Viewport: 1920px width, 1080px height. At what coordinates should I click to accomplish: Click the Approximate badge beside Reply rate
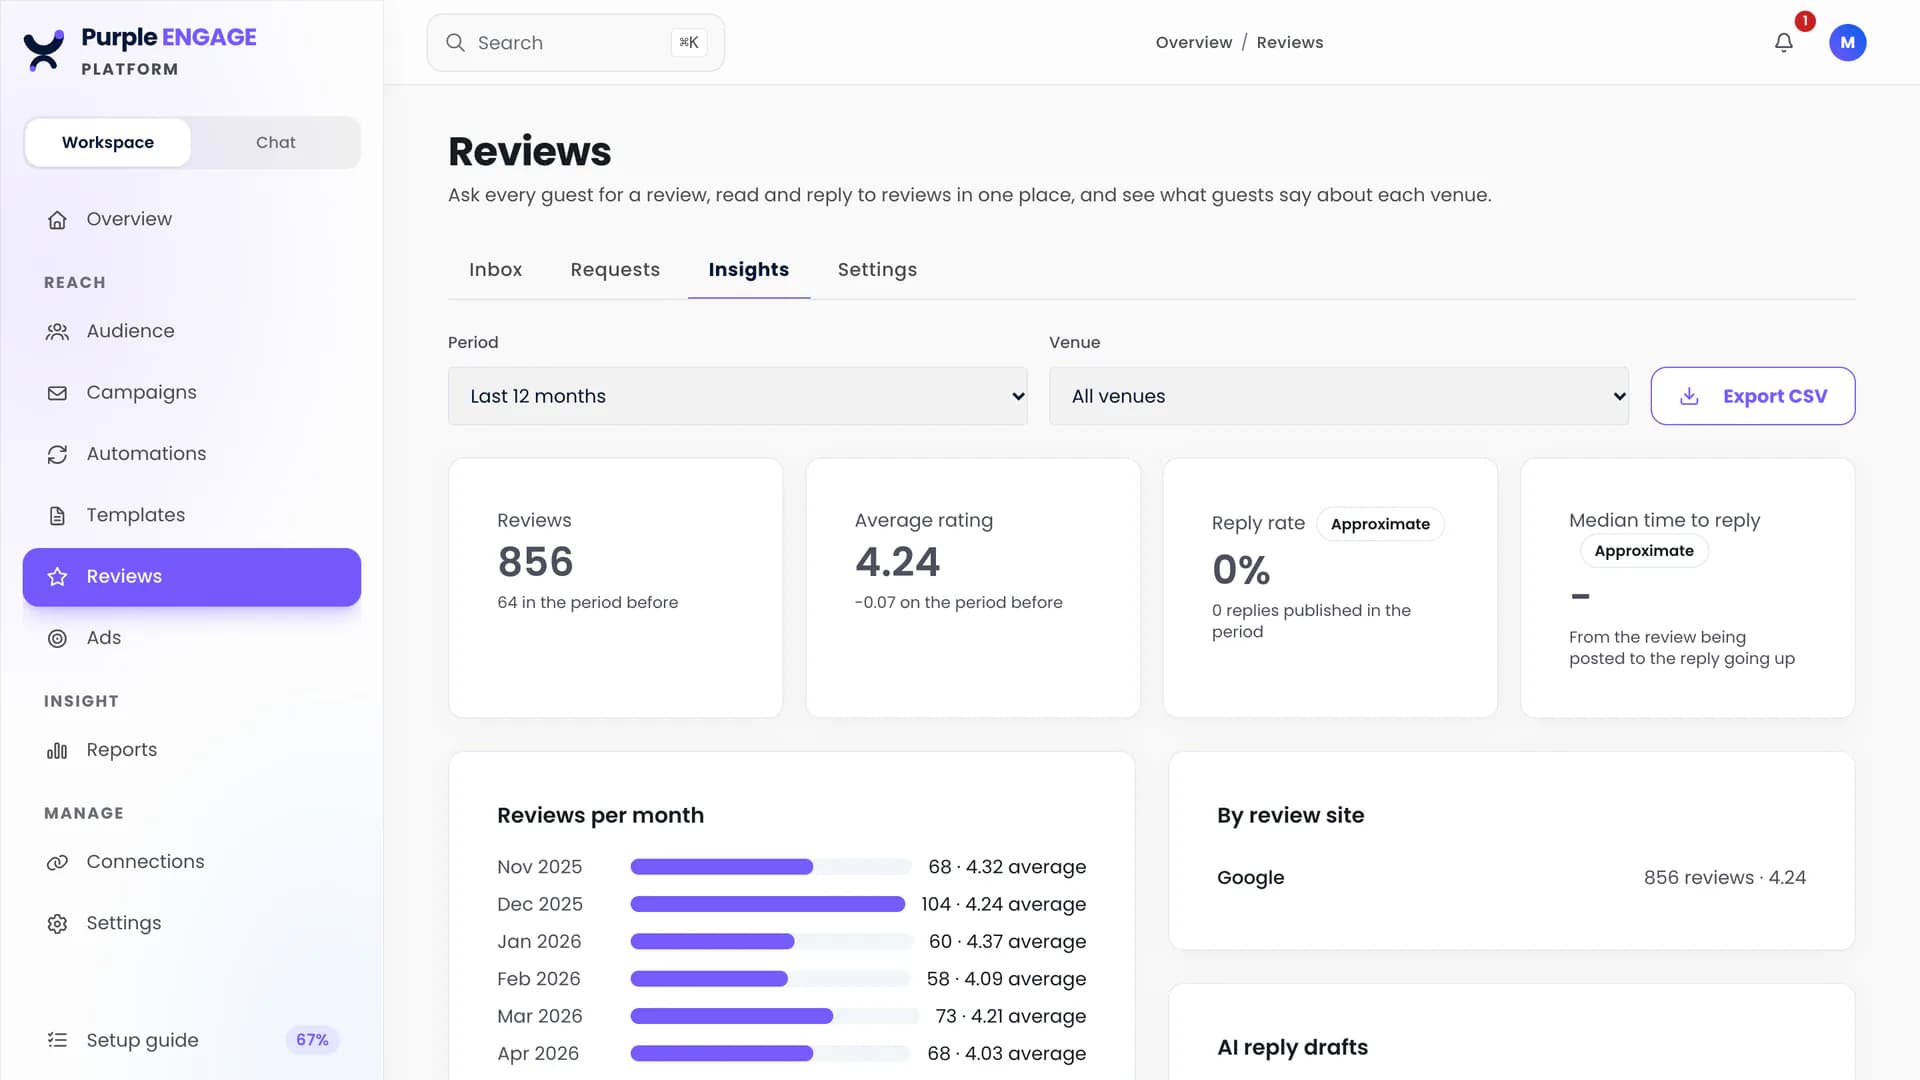1380,524
